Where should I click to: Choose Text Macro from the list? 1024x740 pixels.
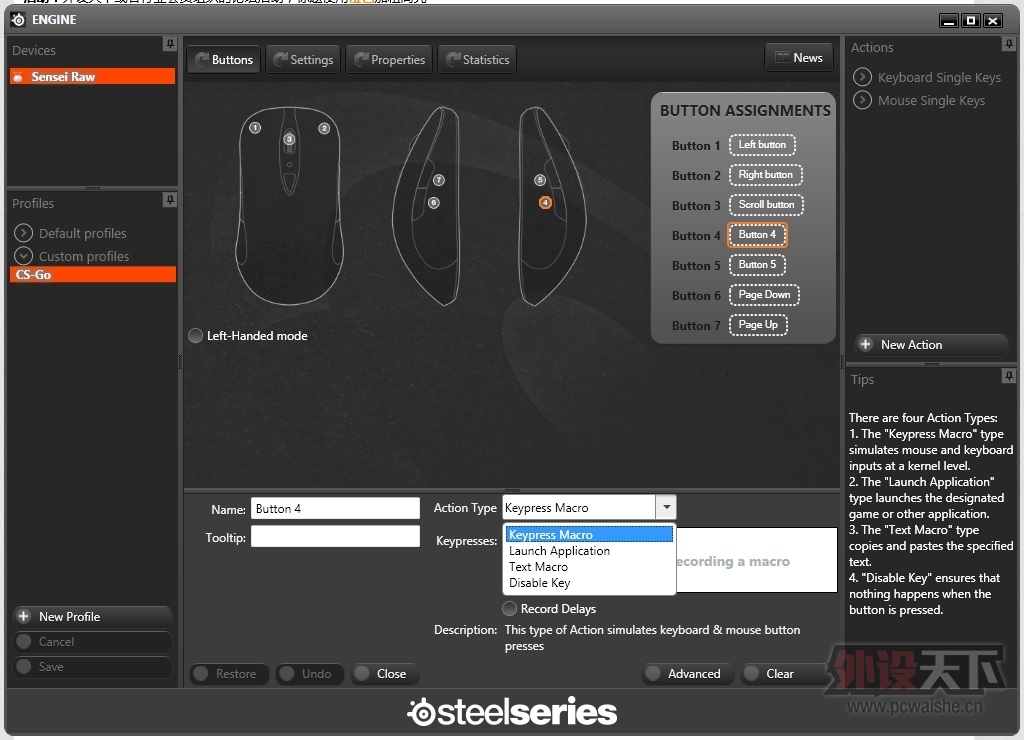[589, 567]
